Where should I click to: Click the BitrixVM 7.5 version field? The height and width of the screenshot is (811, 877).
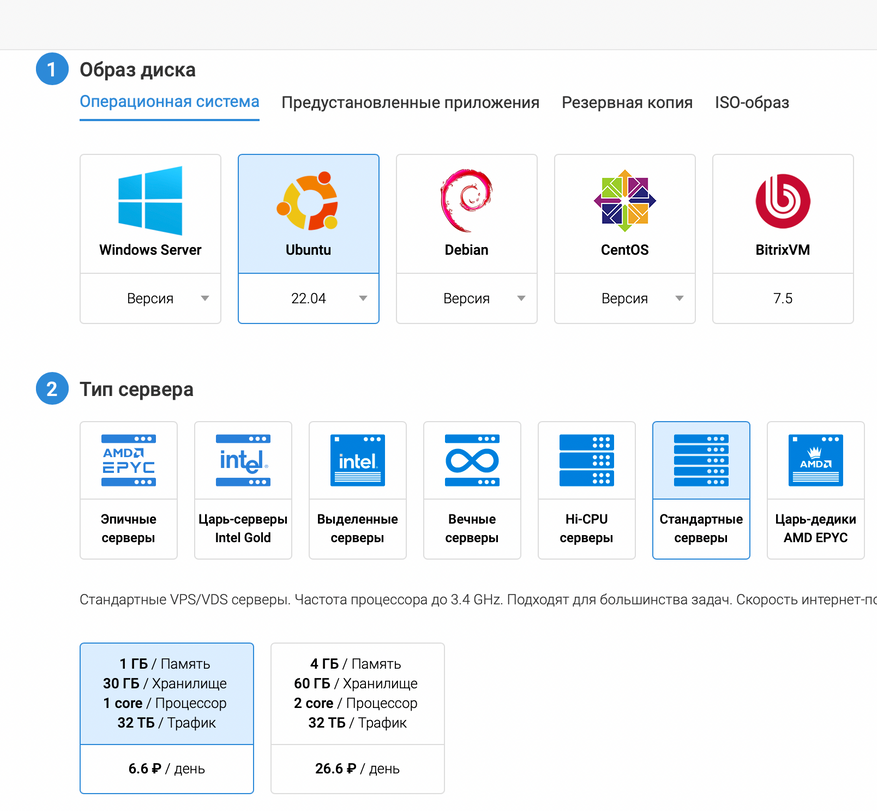[x=783, y=298]
